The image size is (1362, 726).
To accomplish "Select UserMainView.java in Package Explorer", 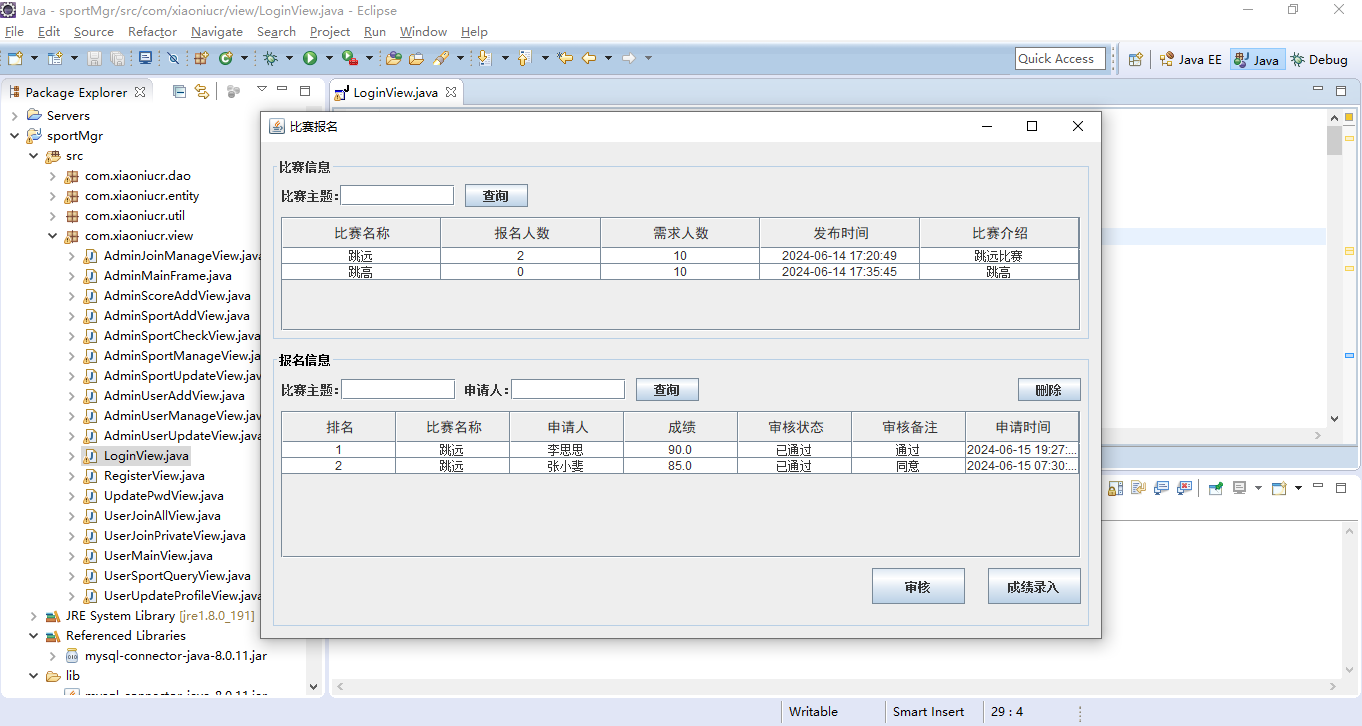I will [x=158, y=556].
